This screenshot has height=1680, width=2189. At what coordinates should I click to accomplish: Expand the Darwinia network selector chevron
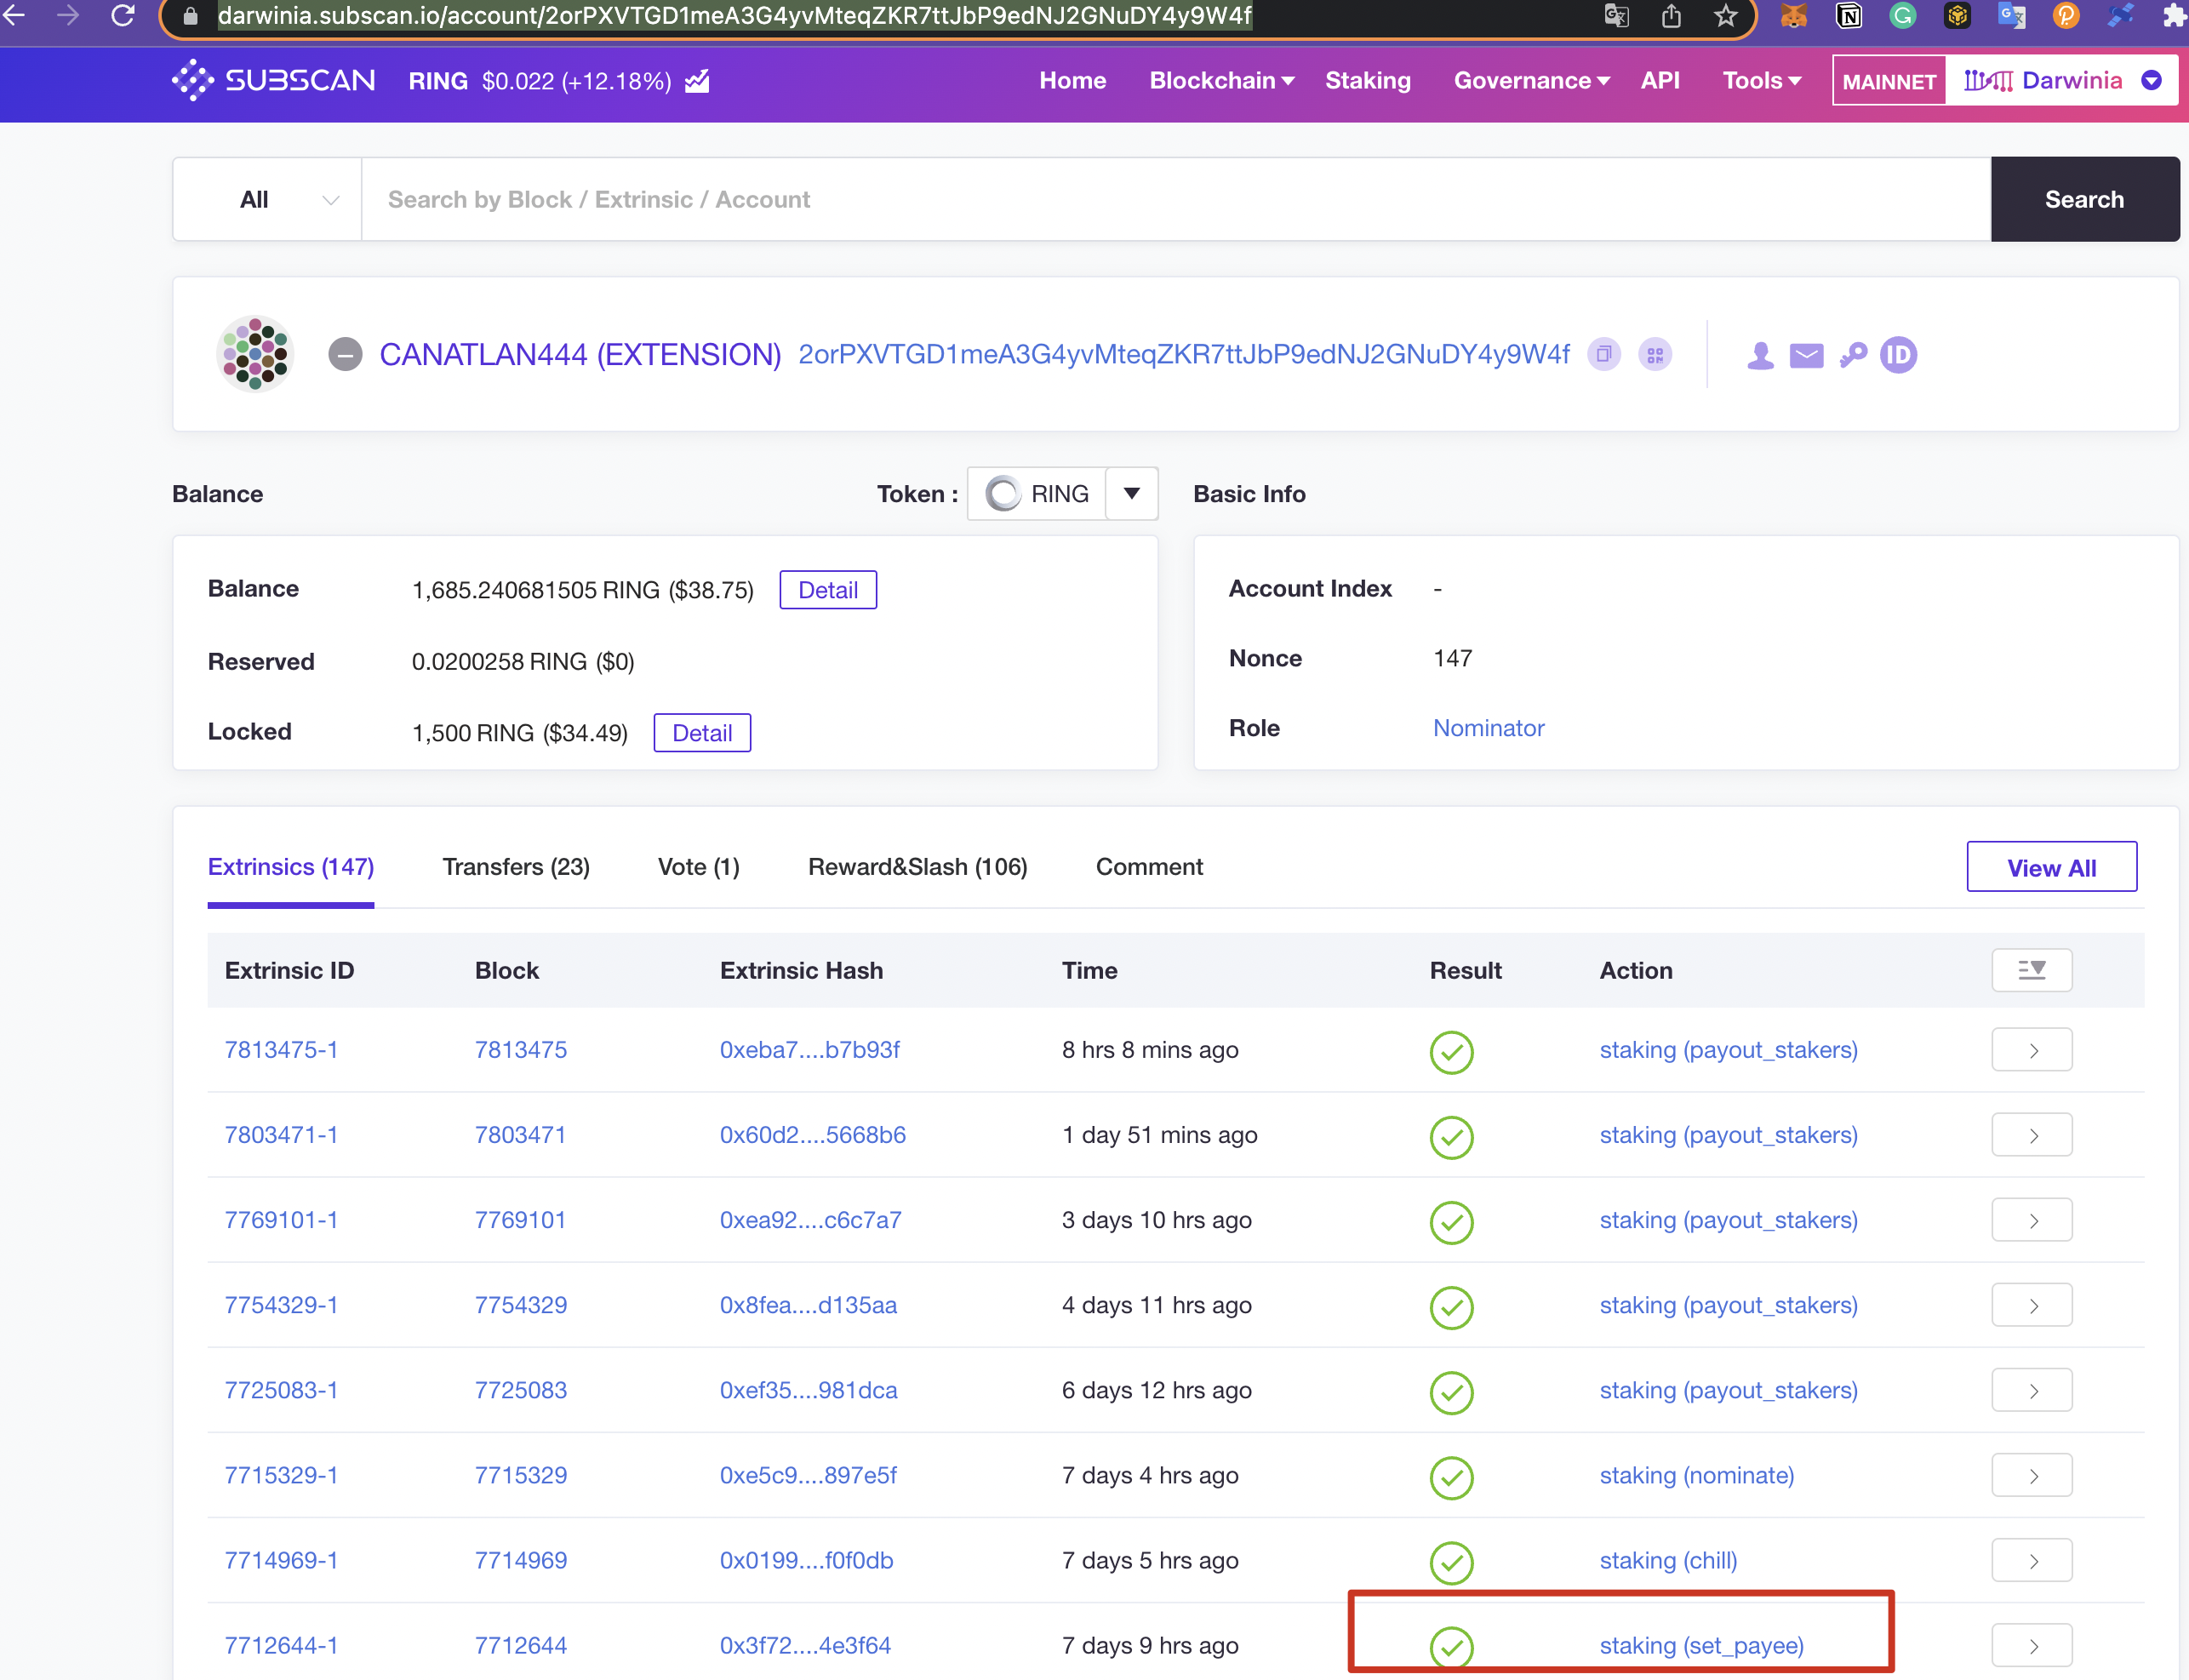pos(2152,80)
